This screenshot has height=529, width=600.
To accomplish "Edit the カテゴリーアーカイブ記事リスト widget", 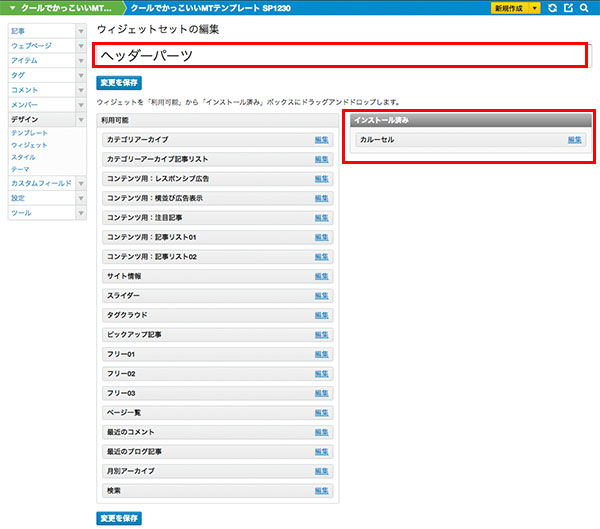I will click(321, 159).
